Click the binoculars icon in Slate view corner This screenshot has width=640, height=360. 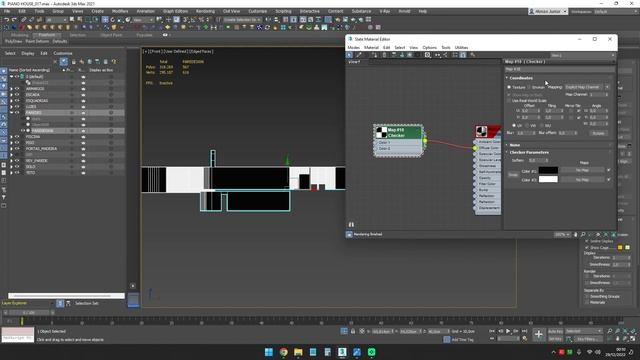point(351,224)
